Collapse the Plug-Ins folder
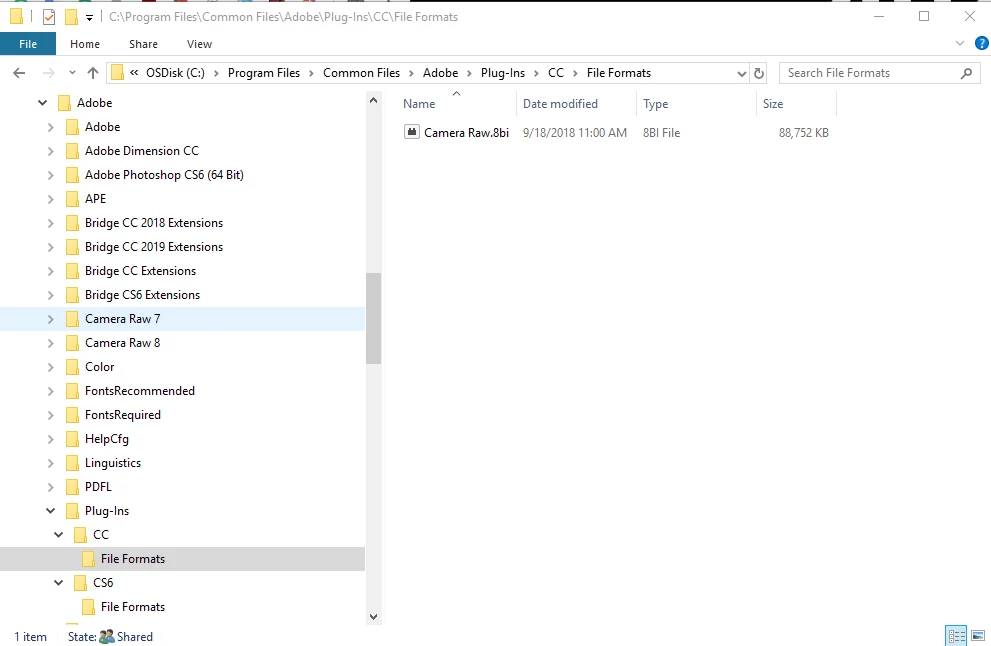Image resolution: width=991 pixels, height=646 pixels. [x=51, y=511]
